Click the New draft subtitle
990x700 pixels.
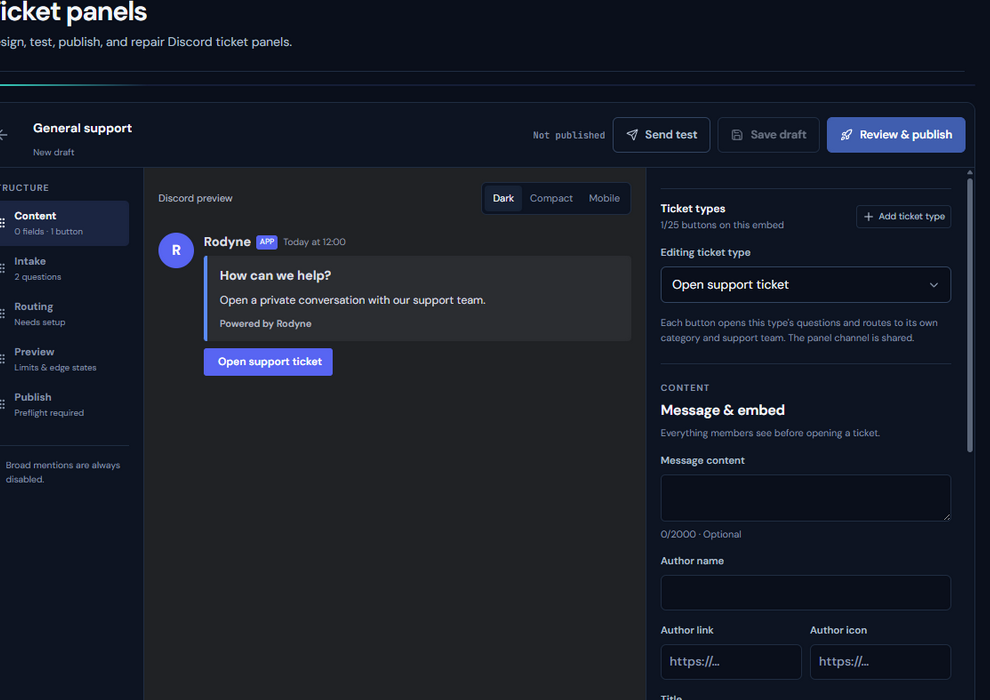pos(54,152)
